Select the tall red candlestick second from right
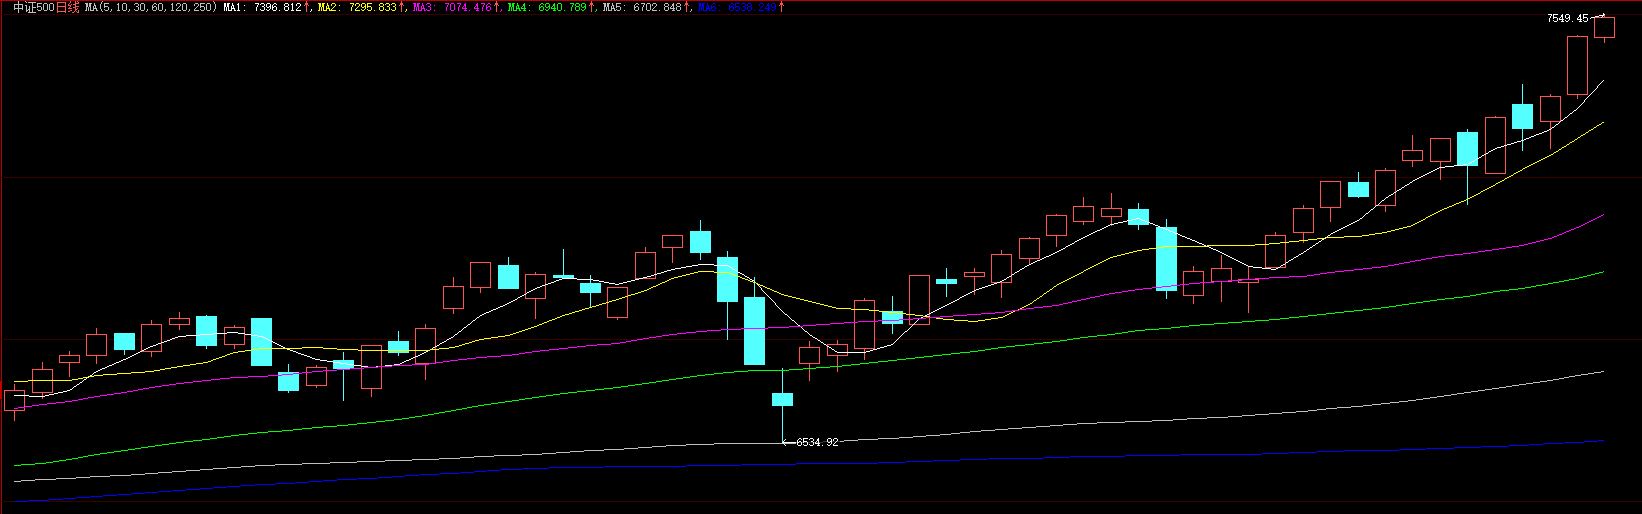The width and height of the screenshot is (1642, 514). (1578, 66)
